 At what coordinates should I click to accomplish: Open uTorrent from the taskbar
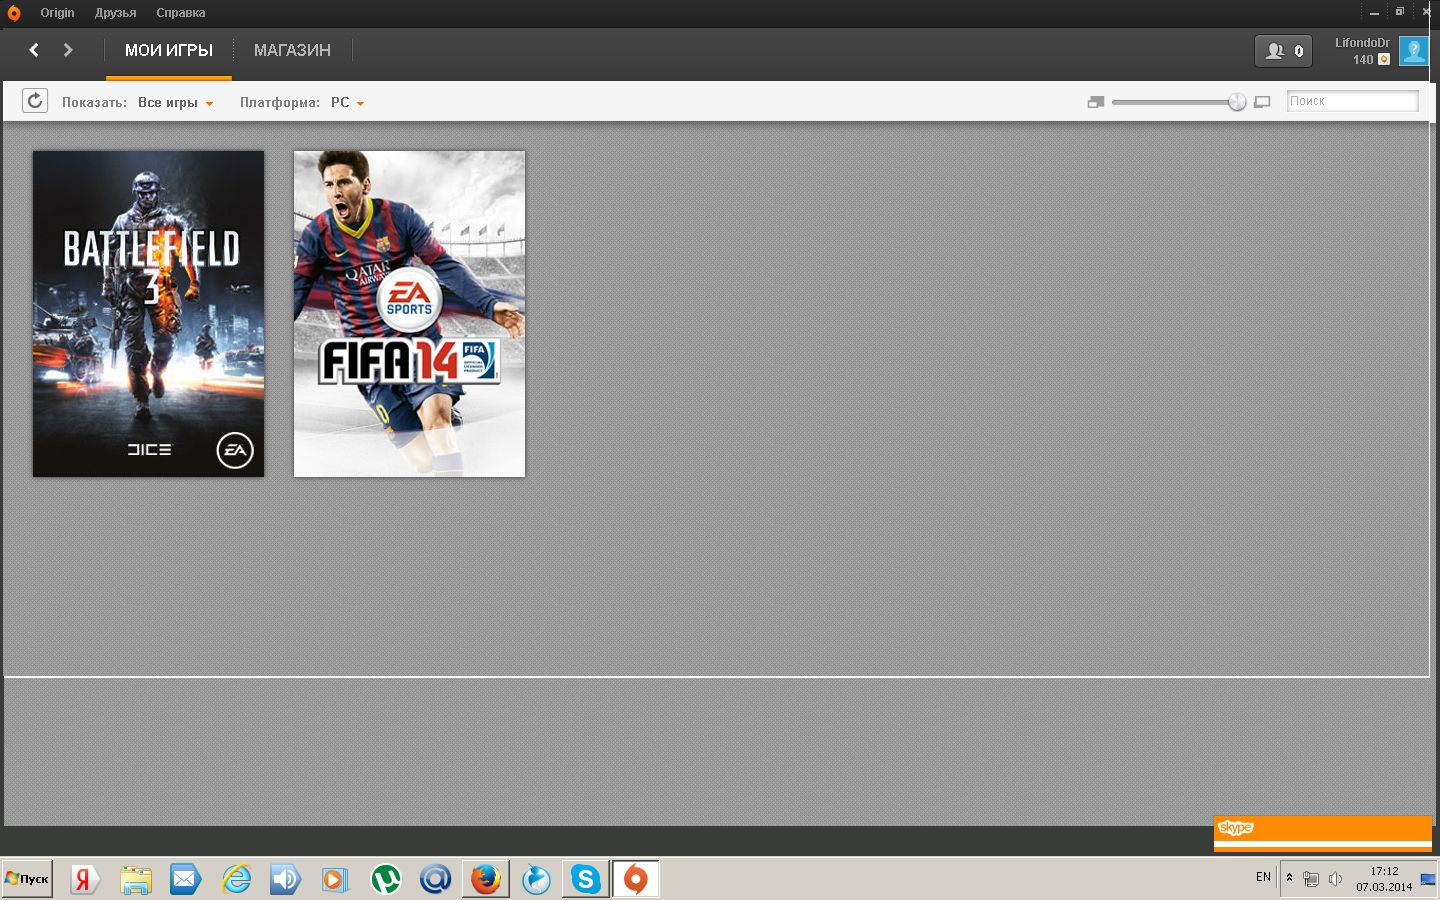(385, 879)
